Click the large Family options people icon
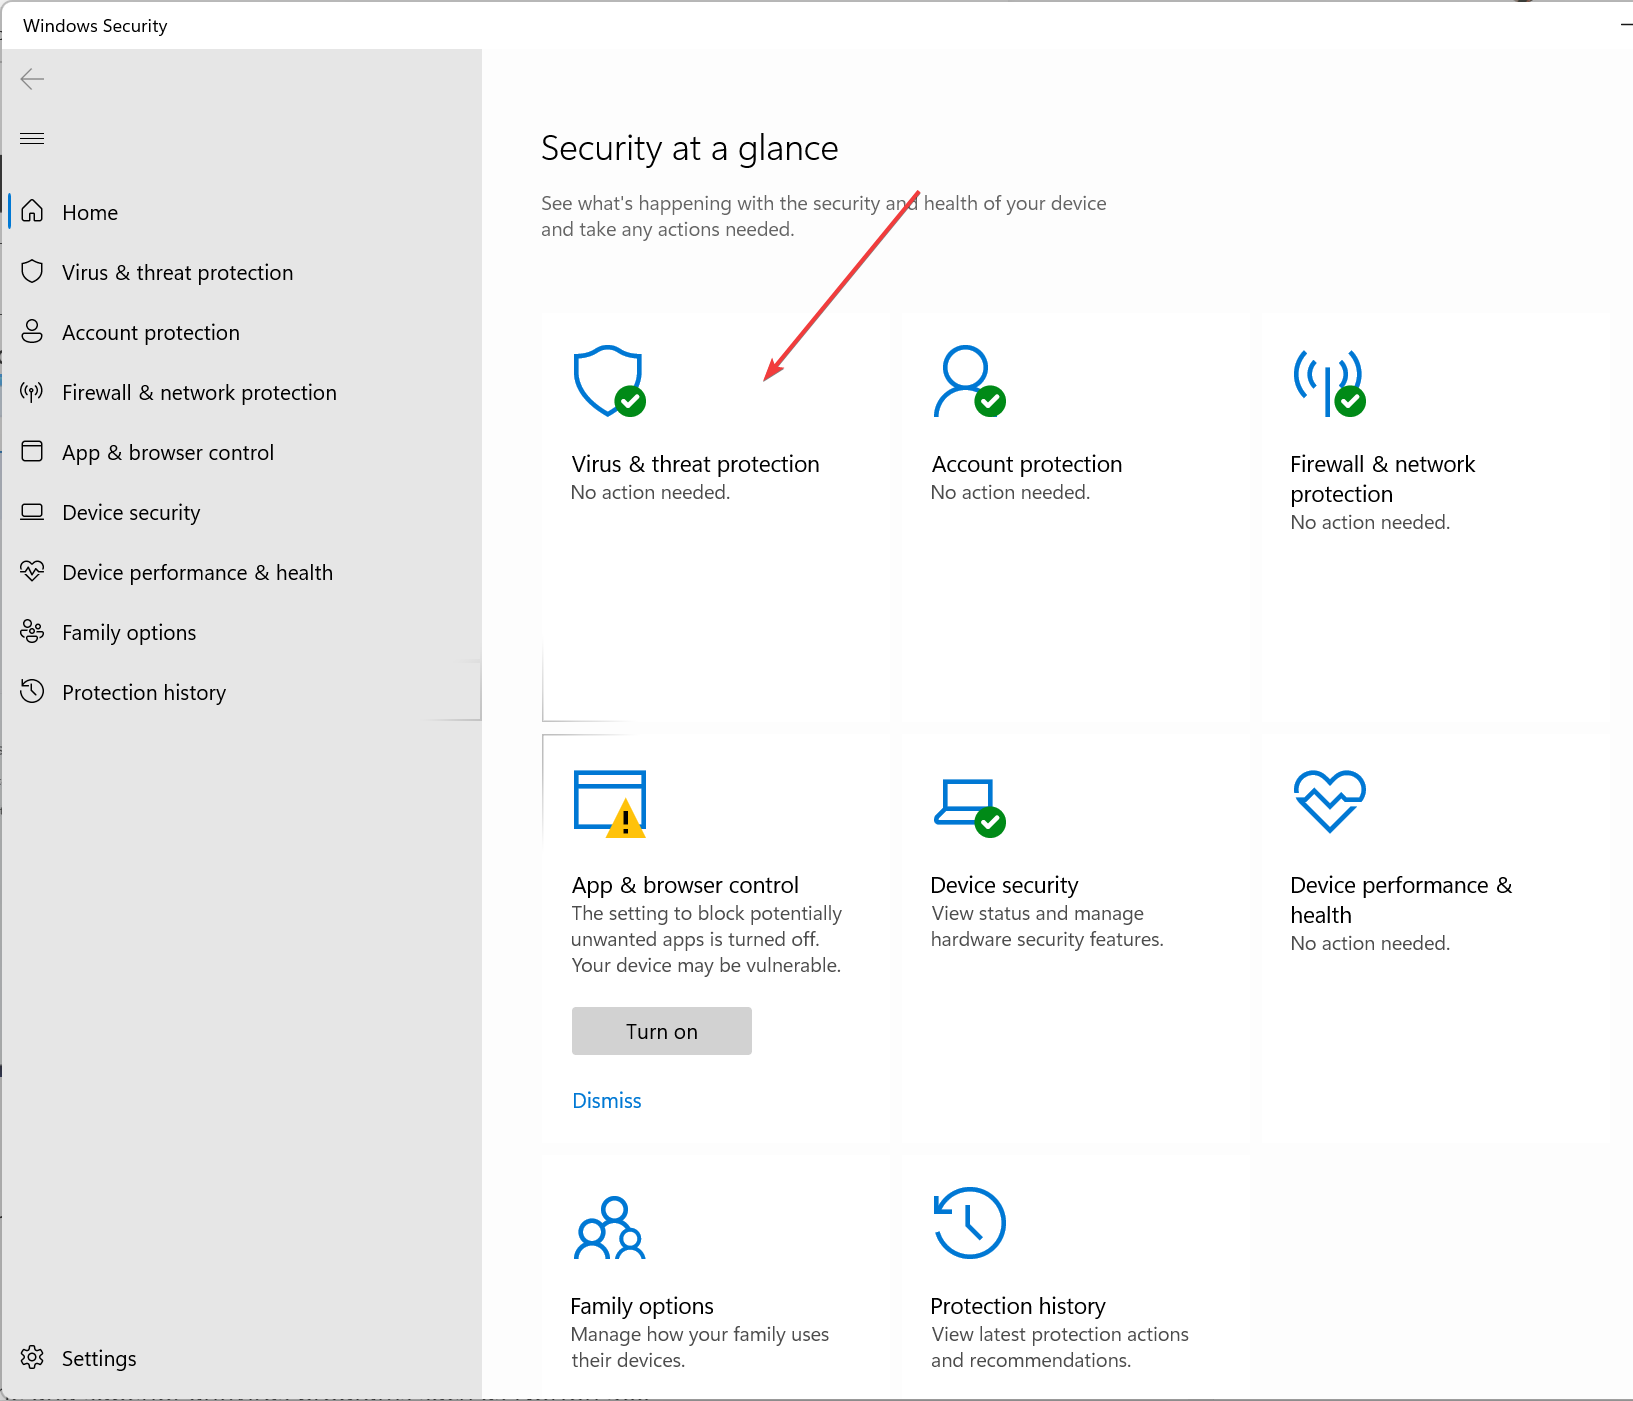Viewport: 1633px width, 1401px height. click(609, 1227)
